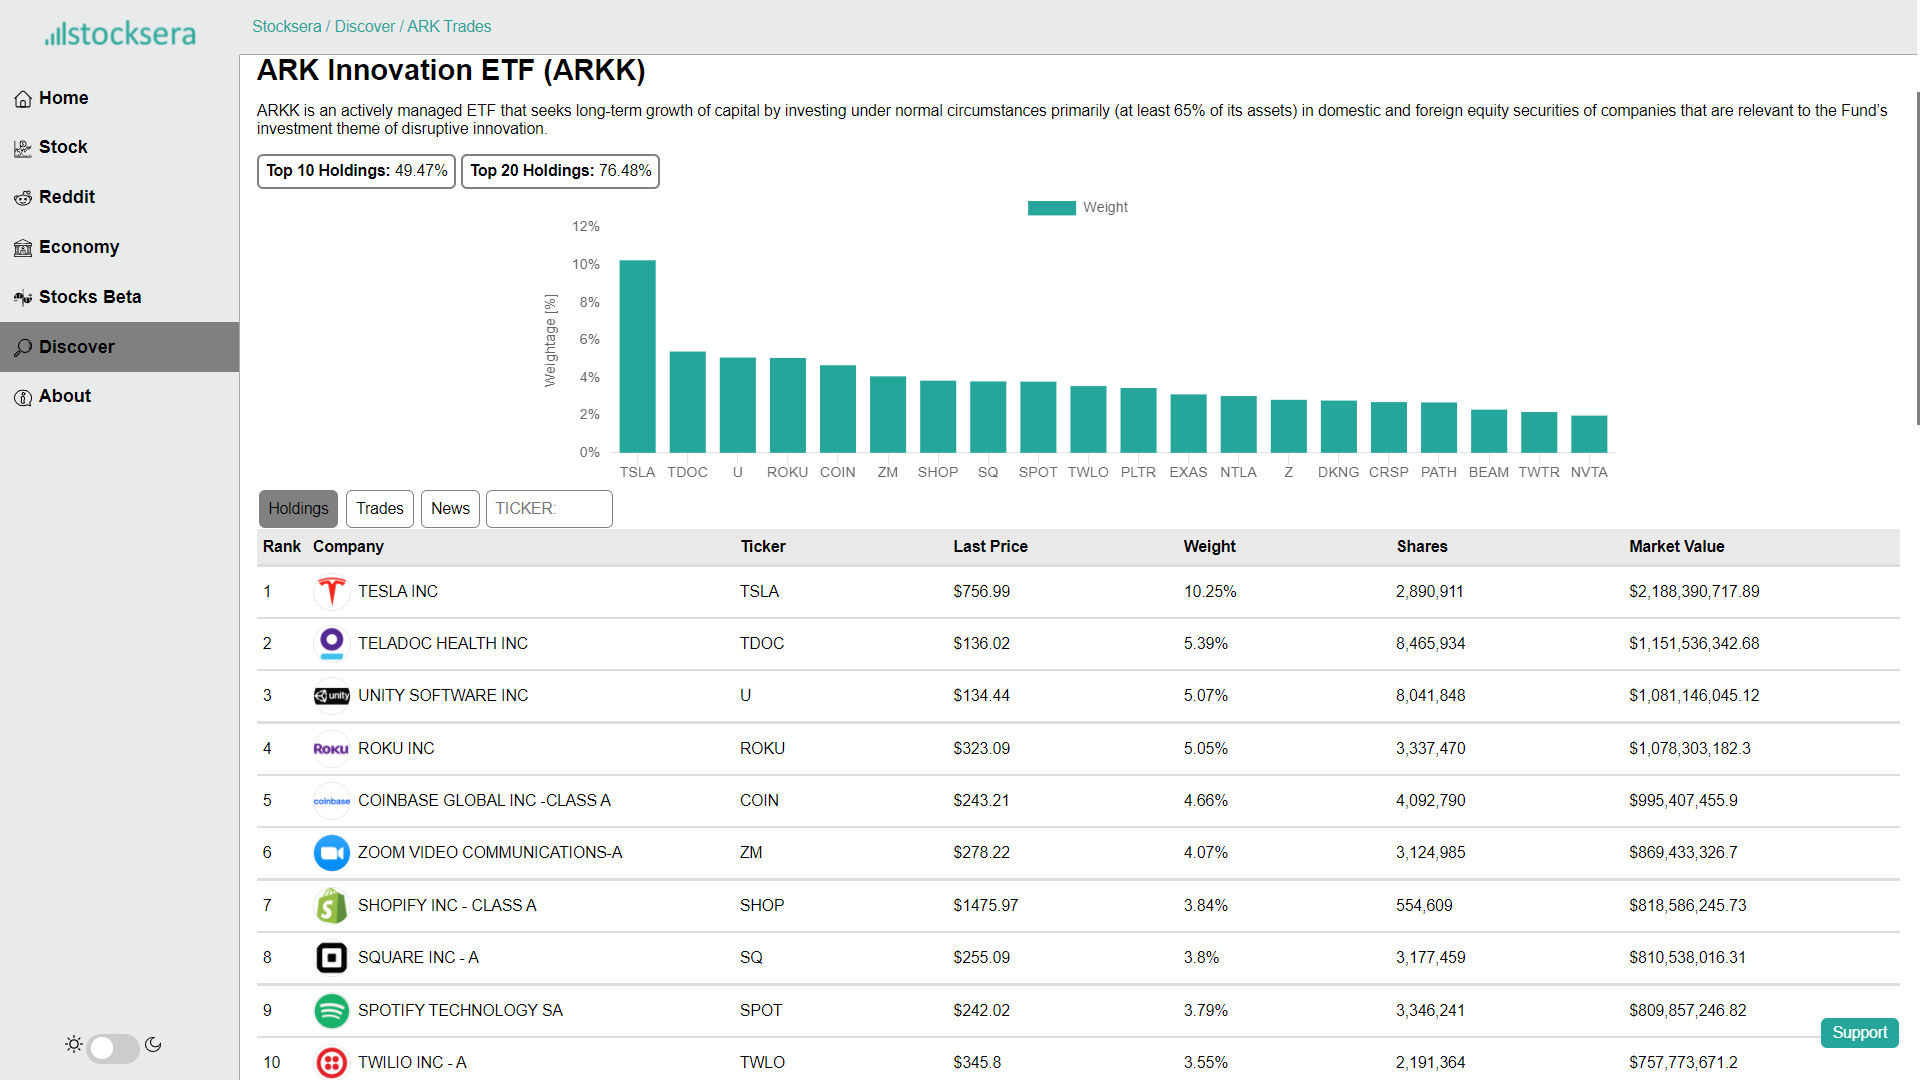Click the Spotify logo icon
This screenshot has height=1080, width=1920.
click(x=331, y=1011)
